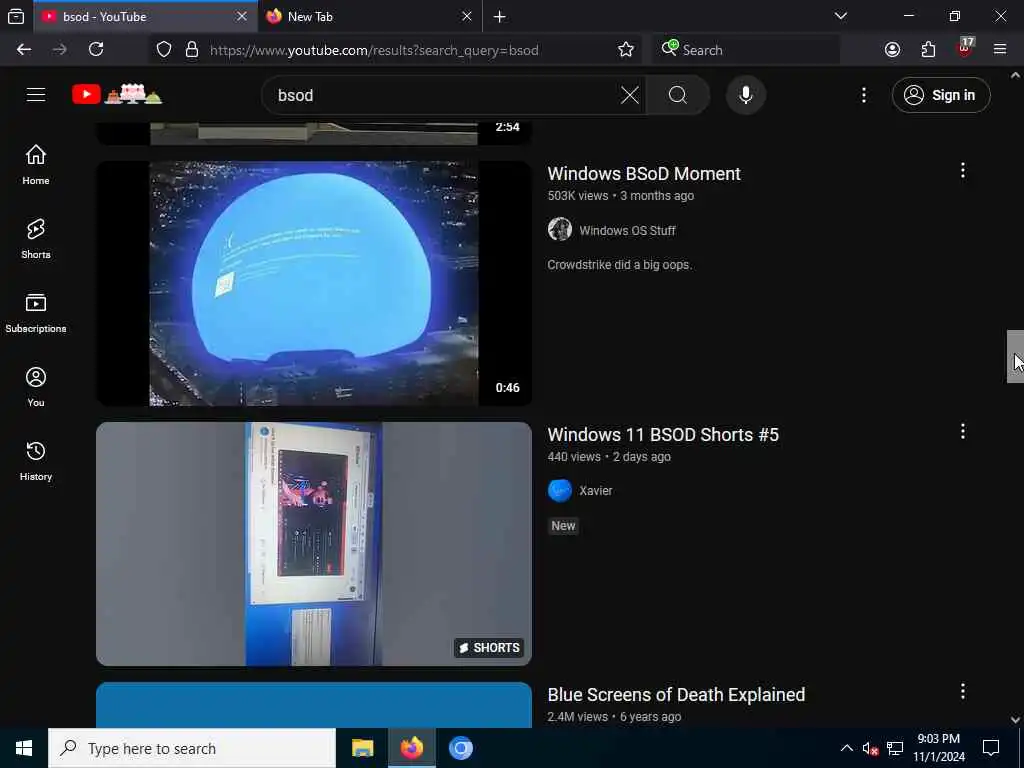Click the Windows 11 BSOD Shorts #5 title
1024x768 pixels.
coord(663,435)
